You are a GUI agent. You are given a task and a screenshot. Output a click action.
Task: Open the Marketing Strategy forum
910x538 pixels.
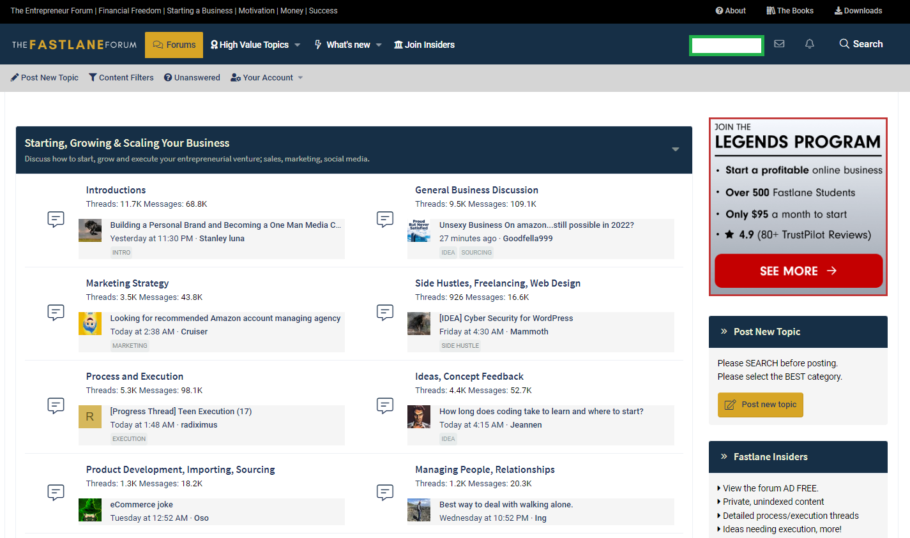pyautogui.click(x=127, y=283)
